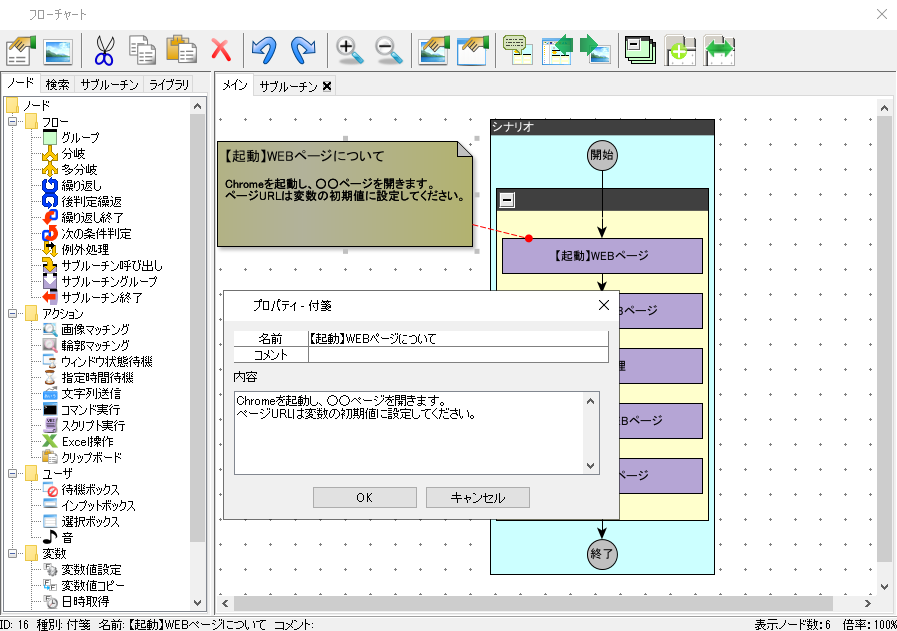This screenshot has height=631, width=897.
Task: Click the 表示ノード数: 6 status text
Action: (x=792, y=625)
